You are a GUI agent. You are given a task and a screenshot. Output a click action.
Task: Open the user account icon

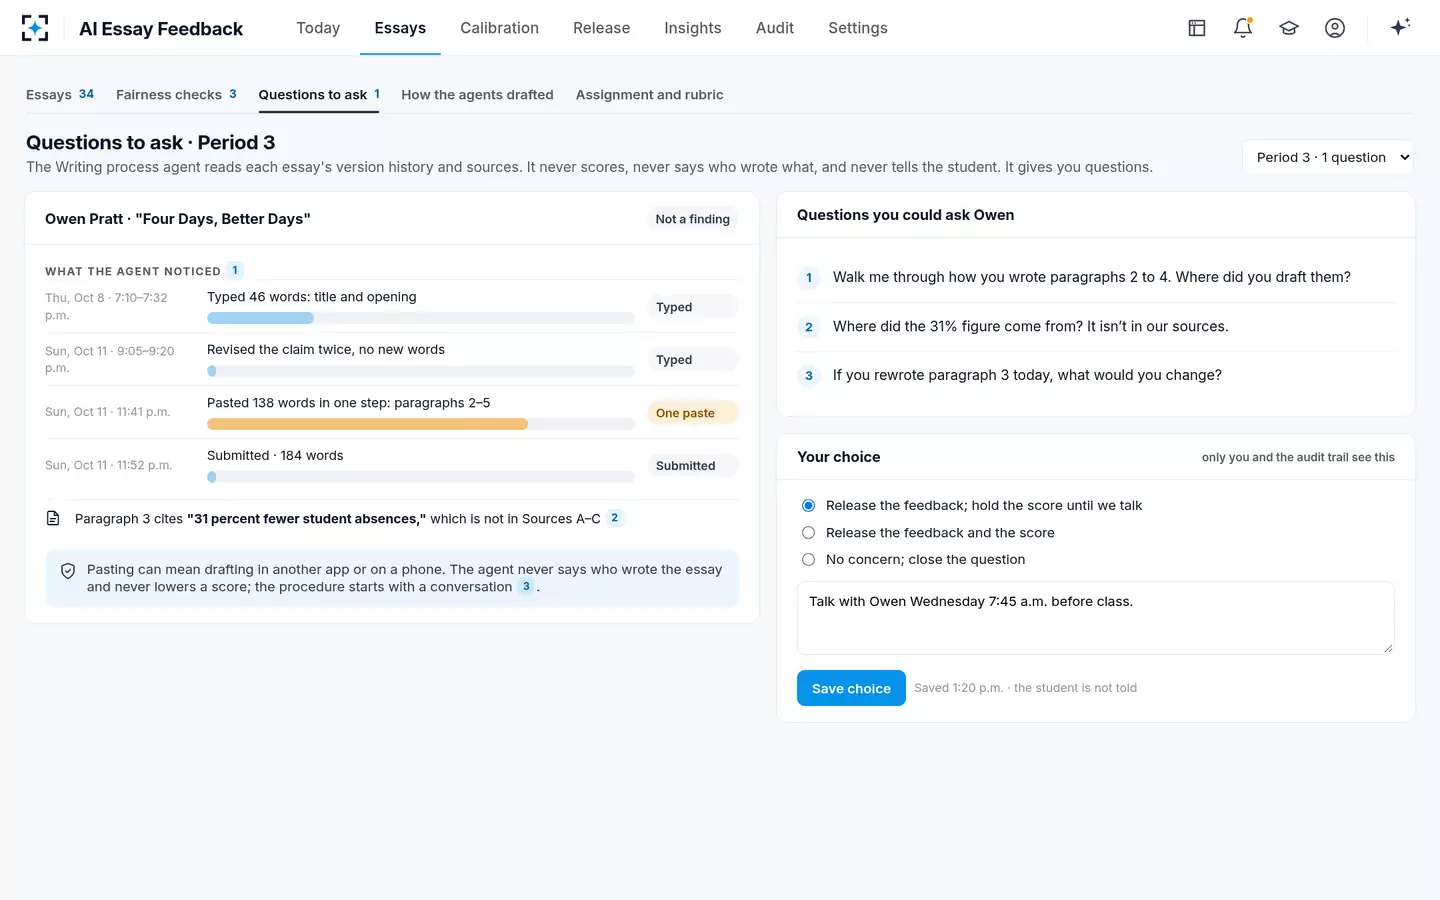pyautogui.click(x=1335, y=28)
